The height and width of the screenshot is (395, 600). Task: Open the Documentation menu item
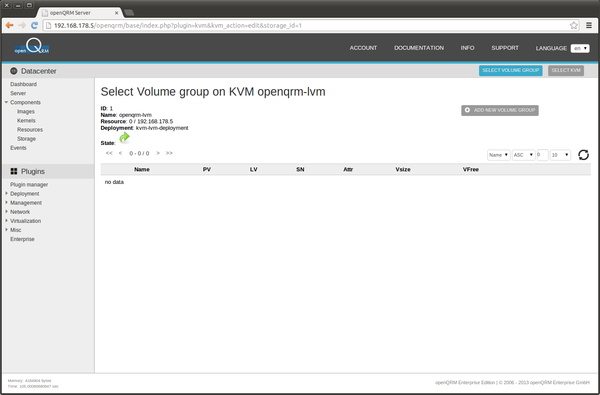coord(419,48)
